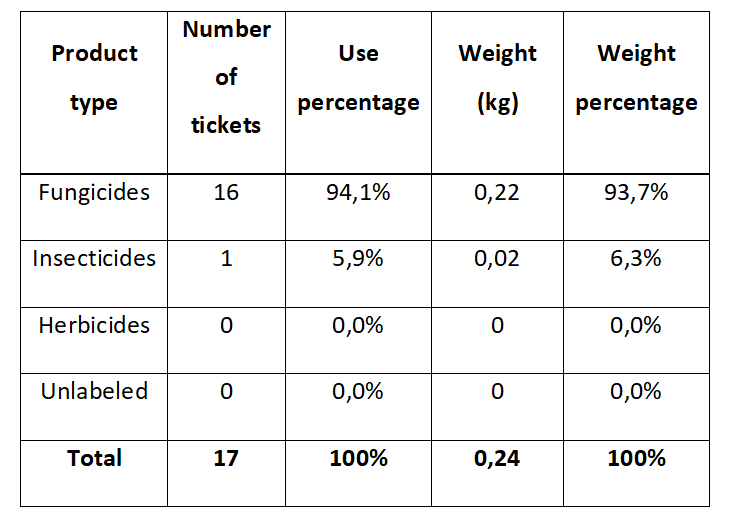
Task: Click the '6,3%' weight percentage cell
Action: tap(636, 258)
